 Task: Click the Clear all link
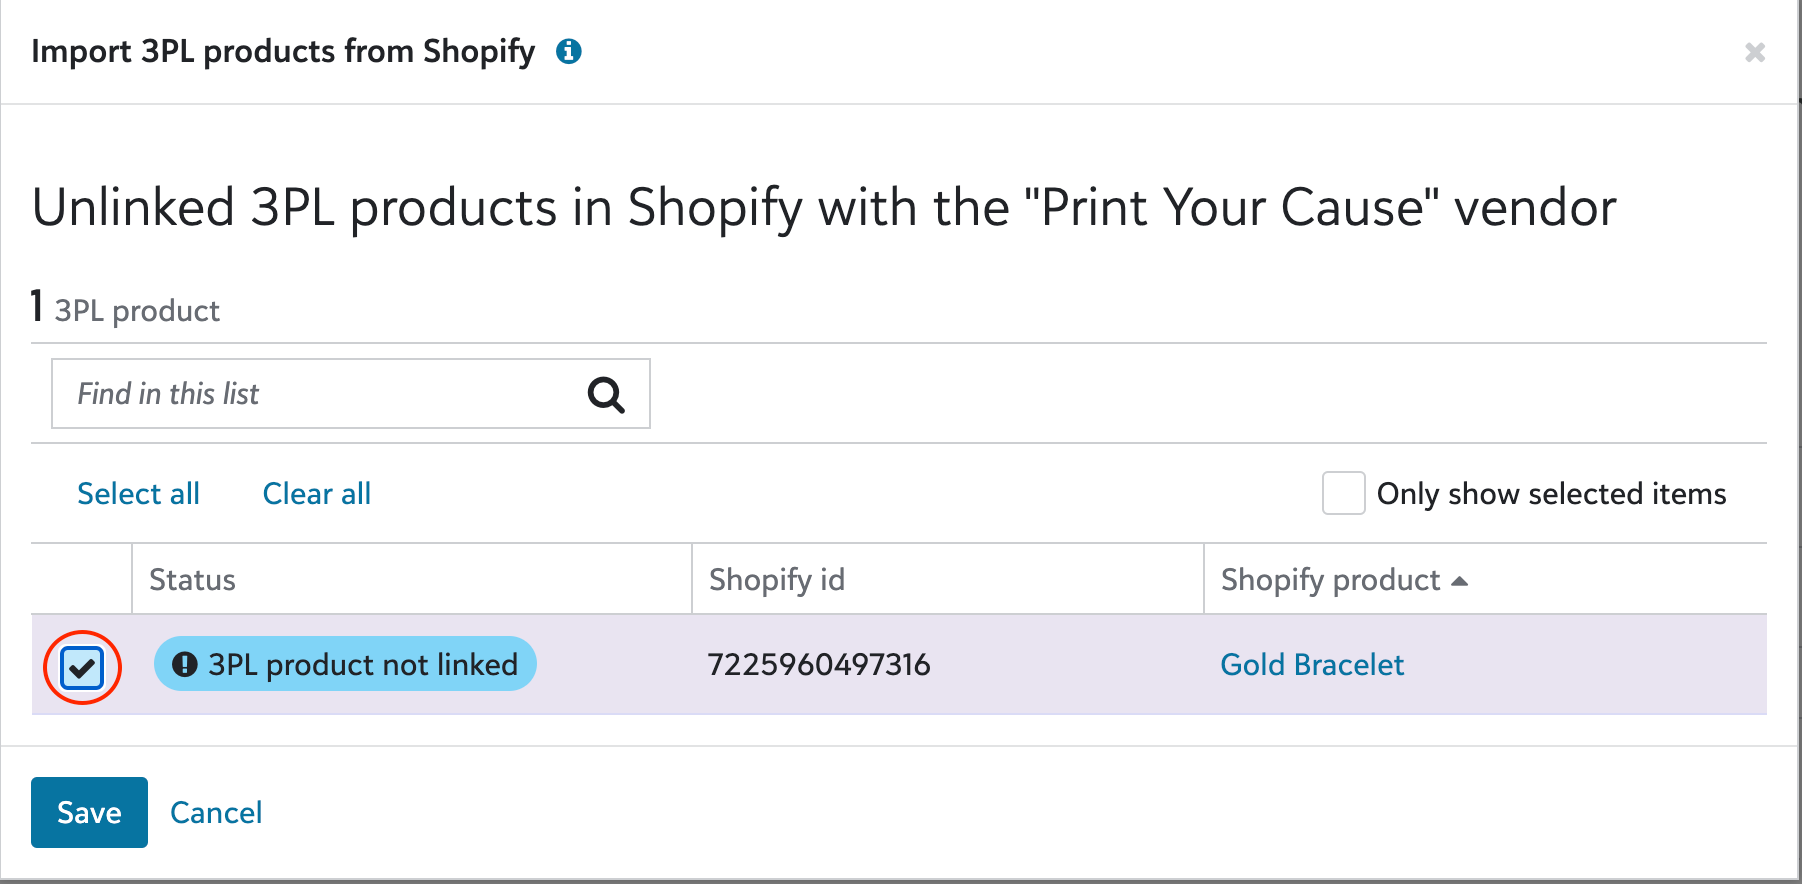pos(317,494)
